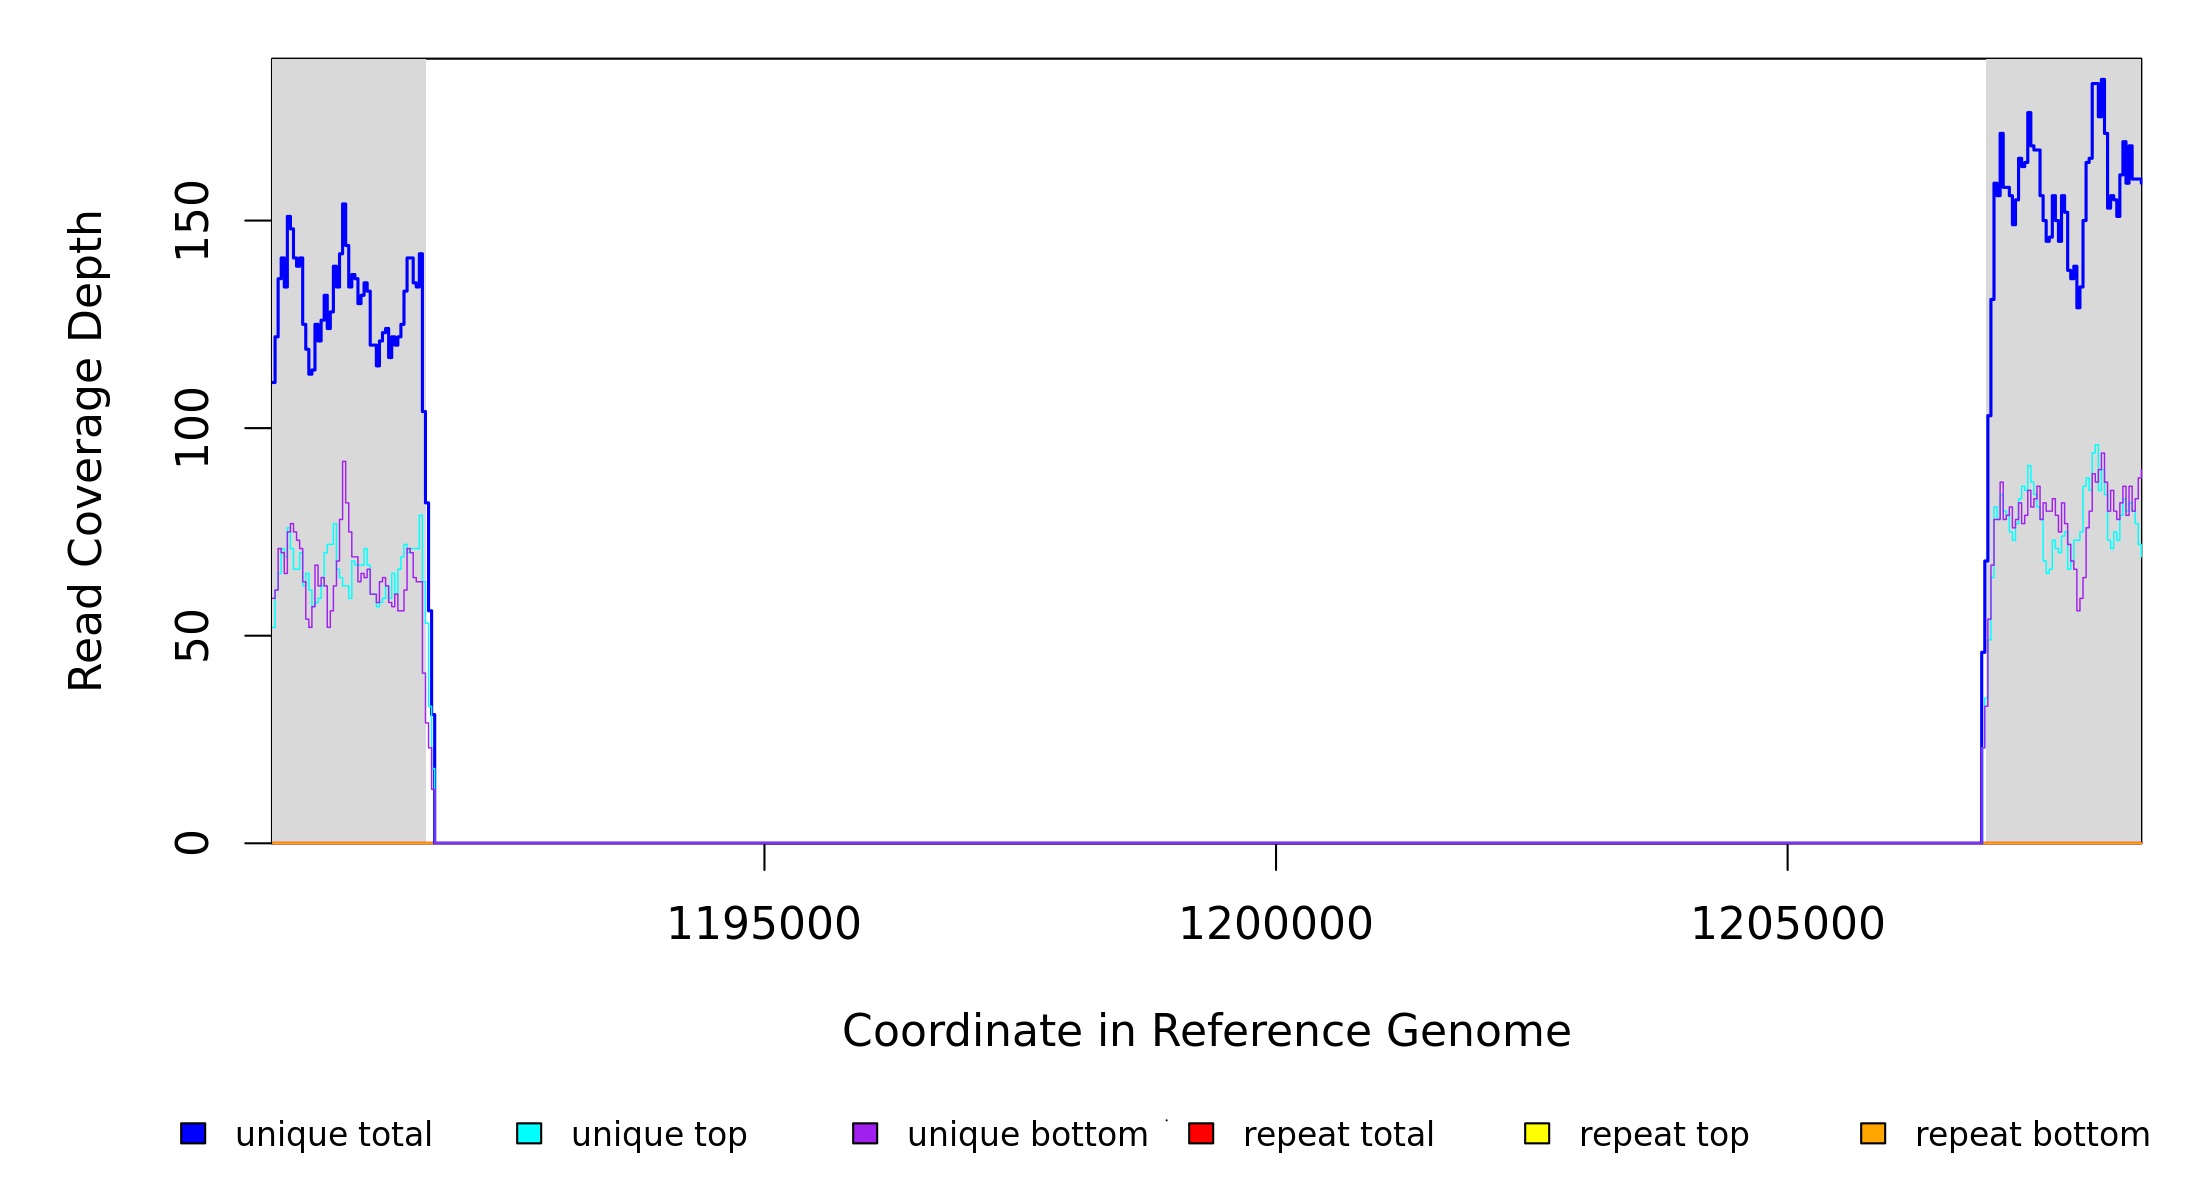This screenshot has height=1200, width=2200.
Task: Select the "unique bottom" legend label
Action: (x=1027, y=1135)
